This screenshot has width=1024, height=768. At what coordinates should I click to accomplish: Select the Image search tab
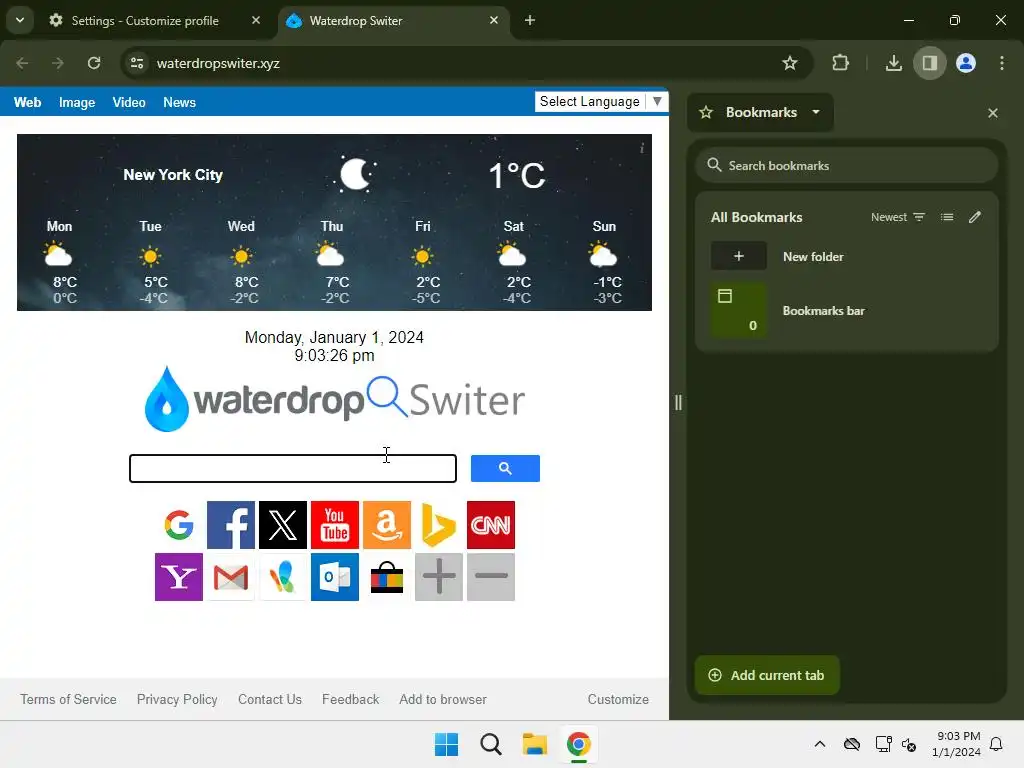77,103
